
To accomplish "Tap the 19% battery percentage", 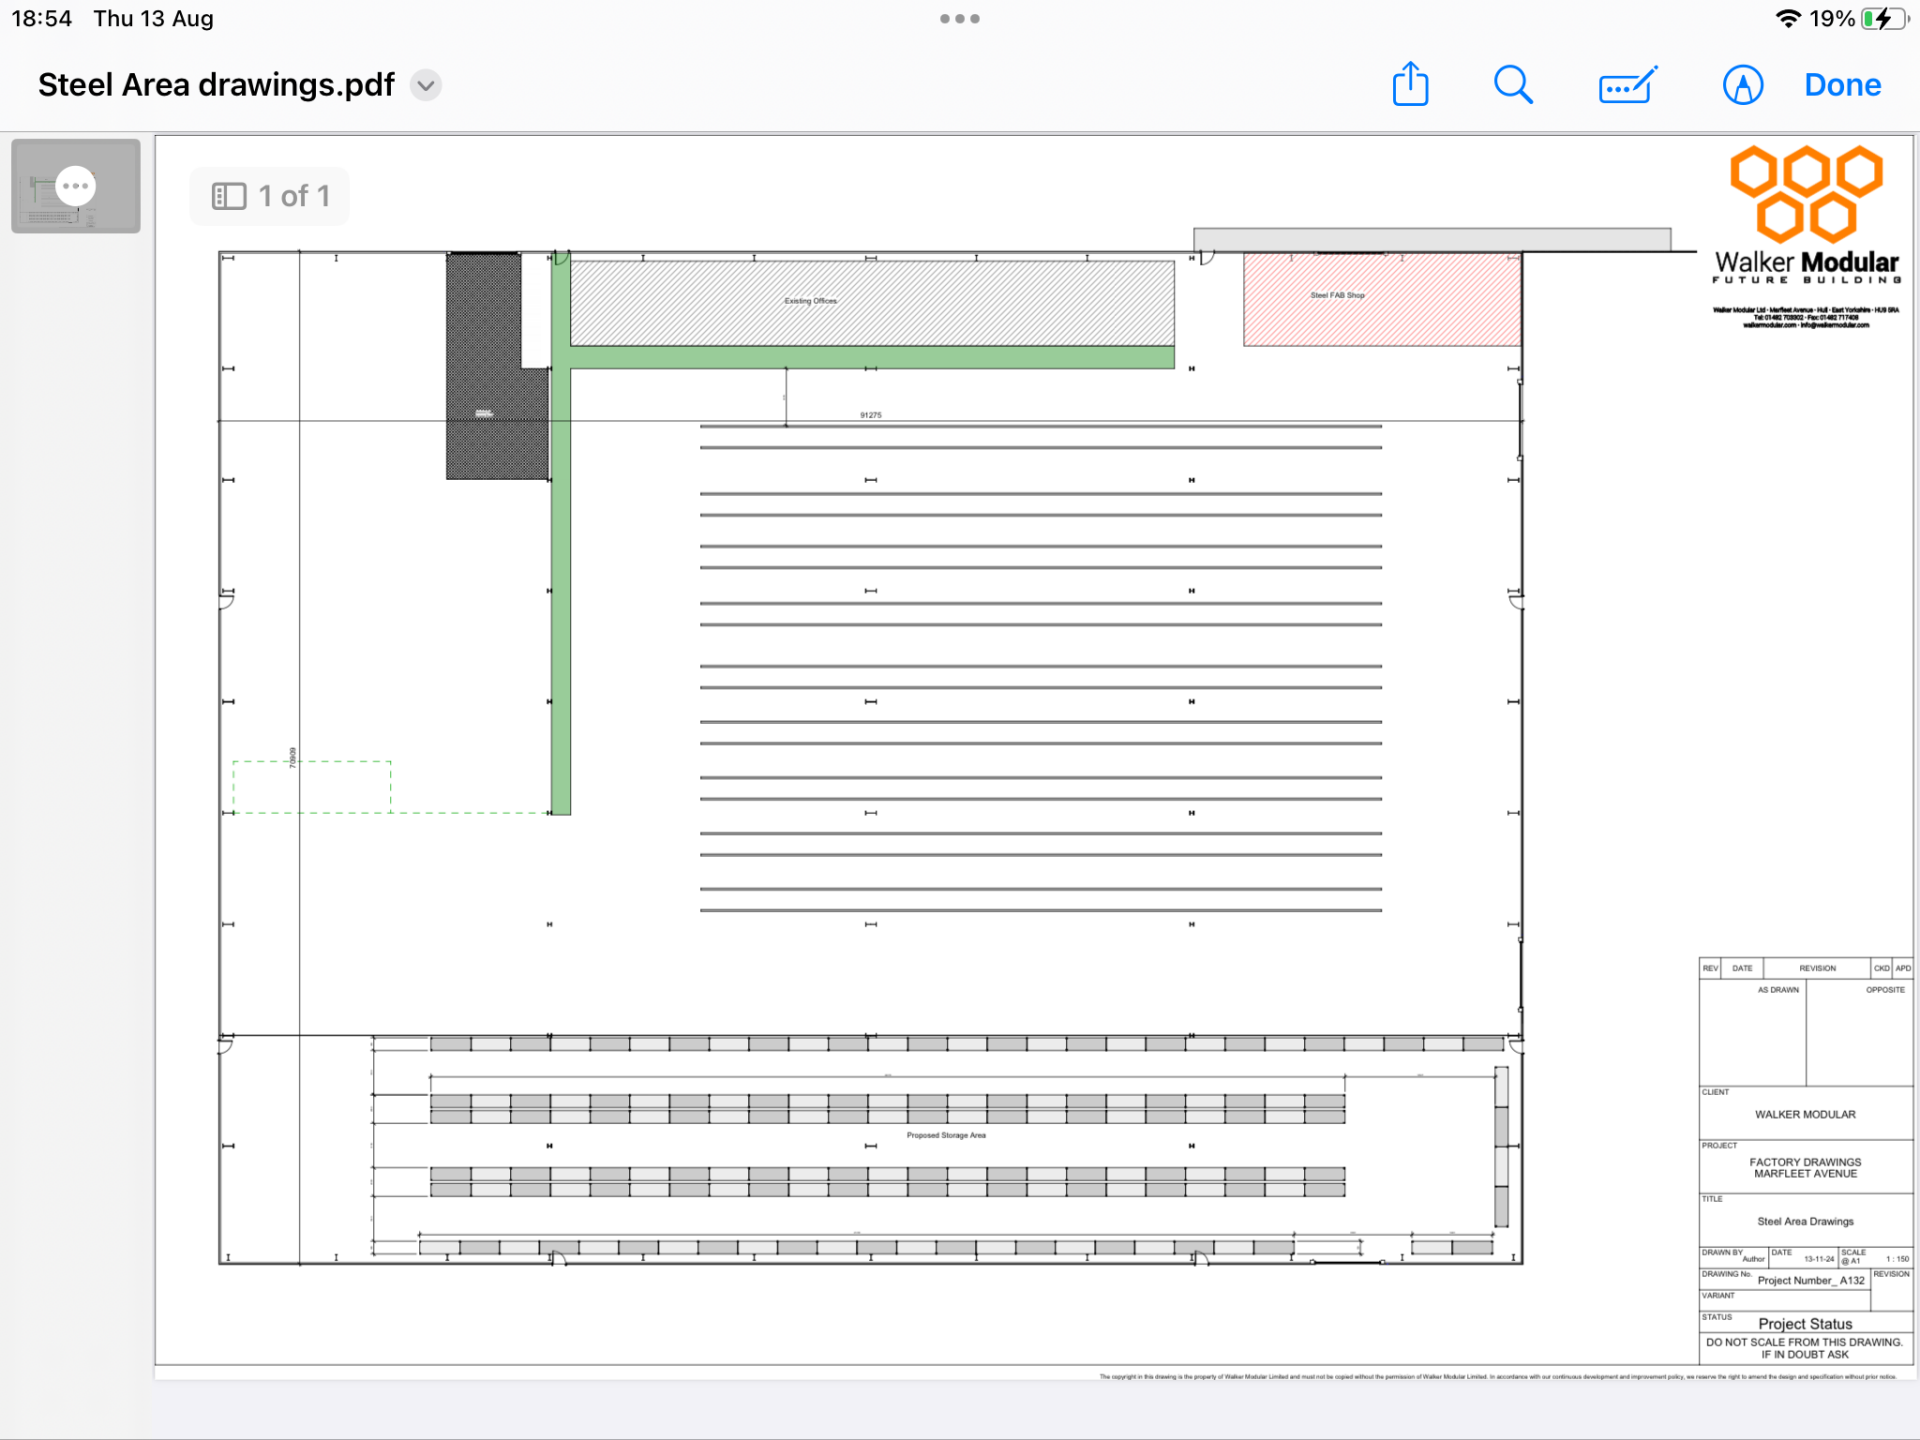I will (1832, 19).
